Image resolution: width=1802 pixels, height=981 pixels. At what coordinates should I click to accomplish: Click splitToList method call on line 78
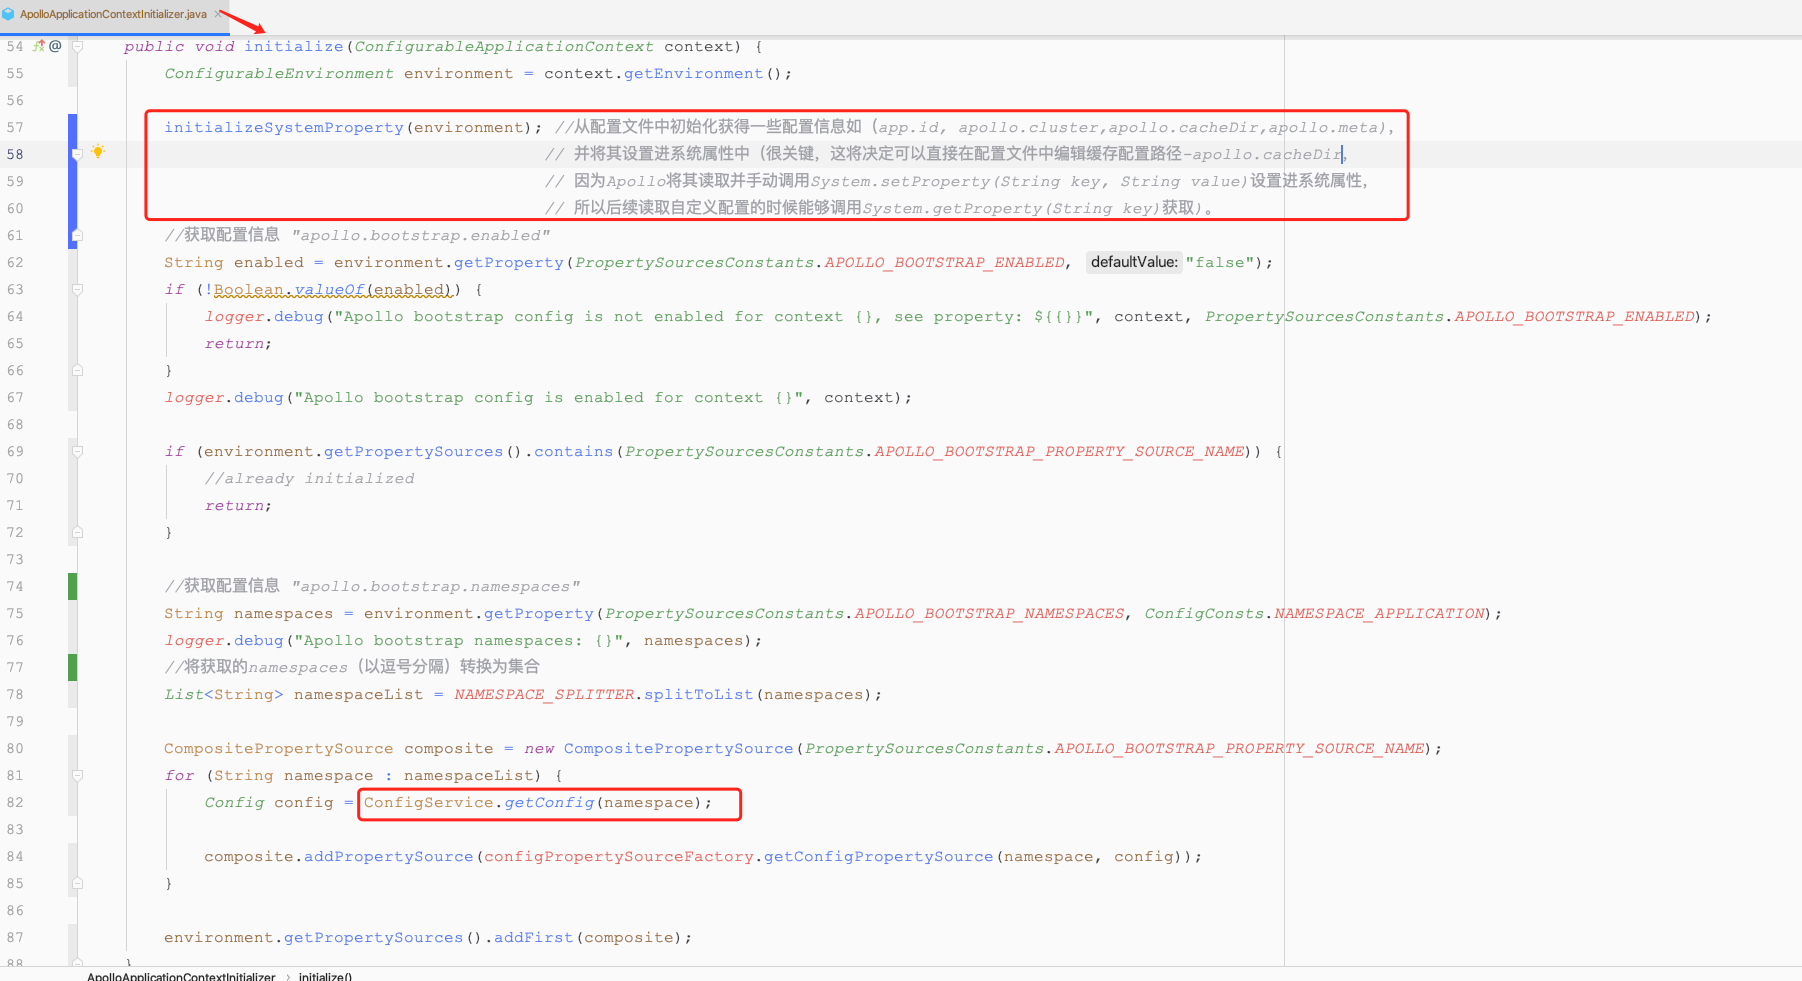click(699, 694)
